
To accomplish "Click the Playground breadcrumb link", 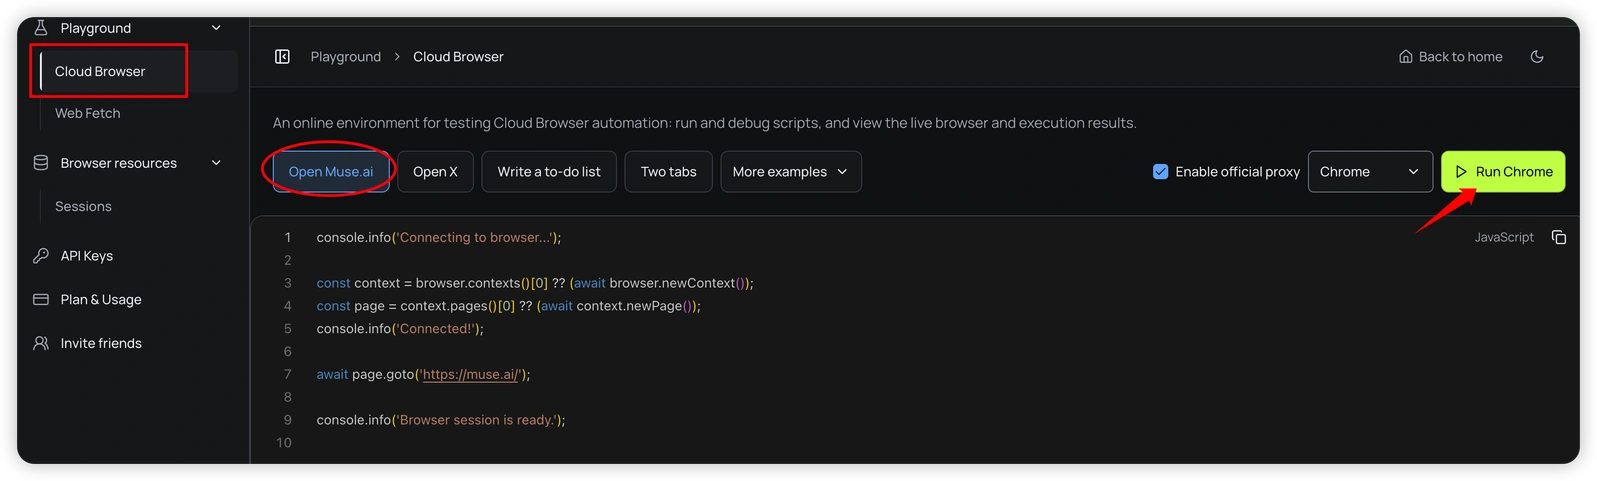I will point(346,57).
